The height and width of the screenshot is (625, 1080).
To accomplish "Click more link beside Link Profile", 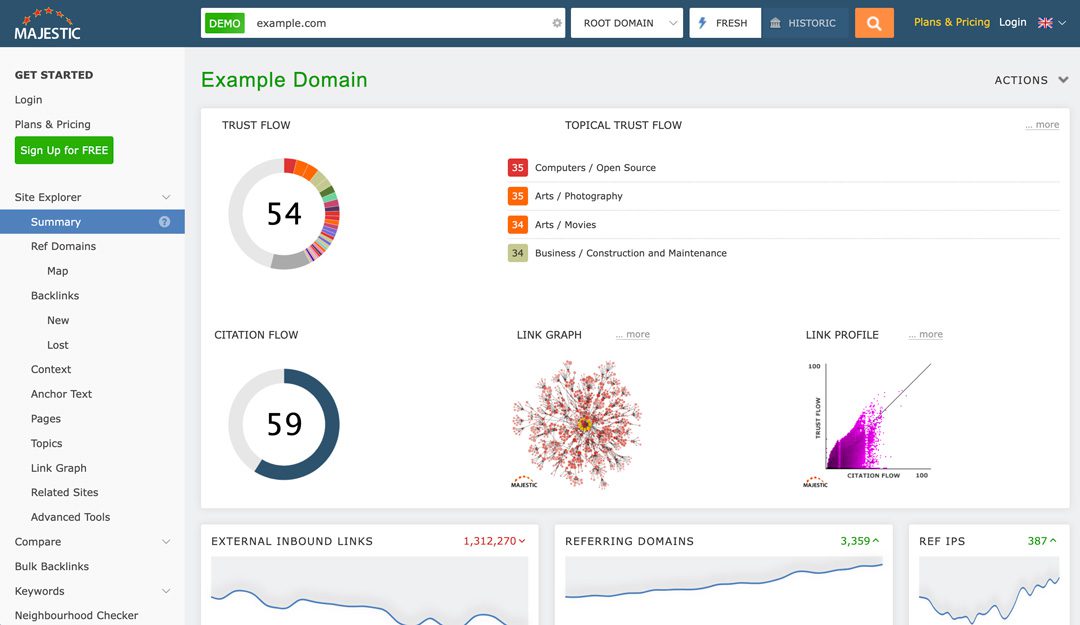I will 926,334.
